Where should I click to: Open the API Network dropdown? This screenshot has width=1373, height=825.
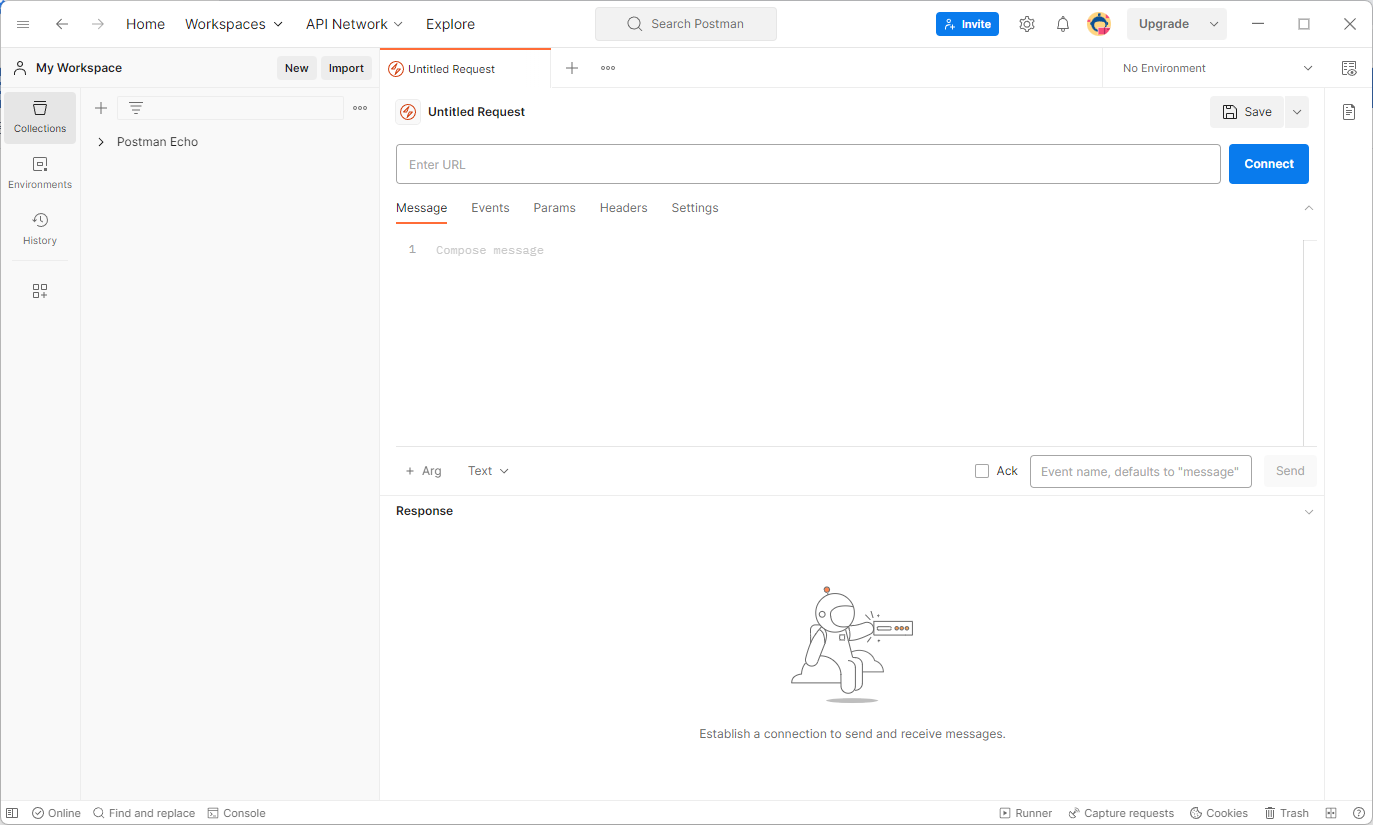pyautogui.click(x=354, y=24)
